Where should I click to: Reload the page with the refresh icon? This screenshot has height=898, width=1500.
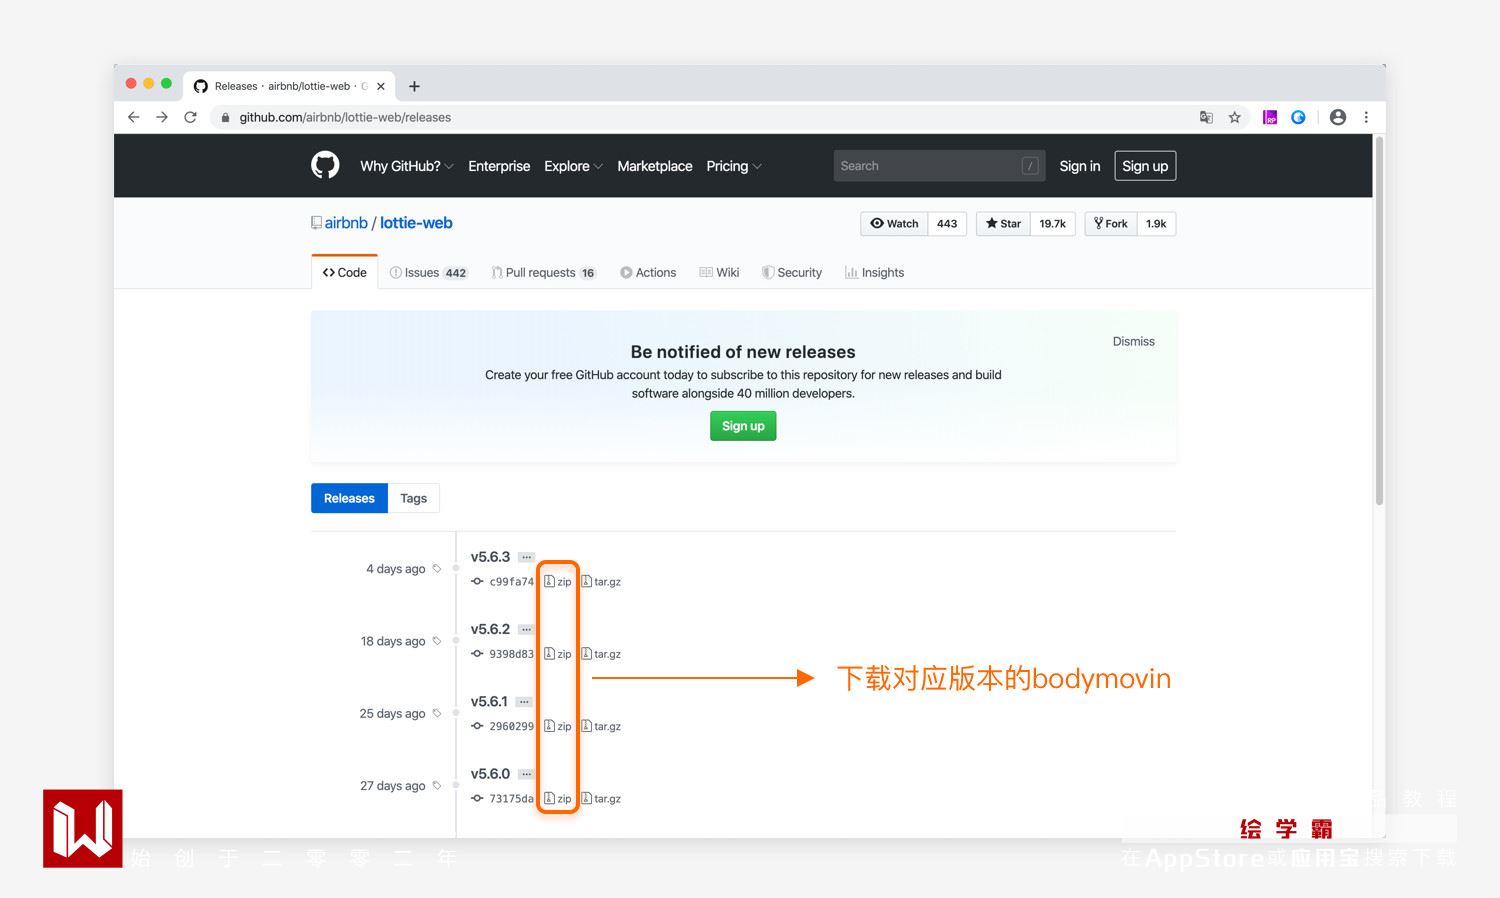point(190,117)
